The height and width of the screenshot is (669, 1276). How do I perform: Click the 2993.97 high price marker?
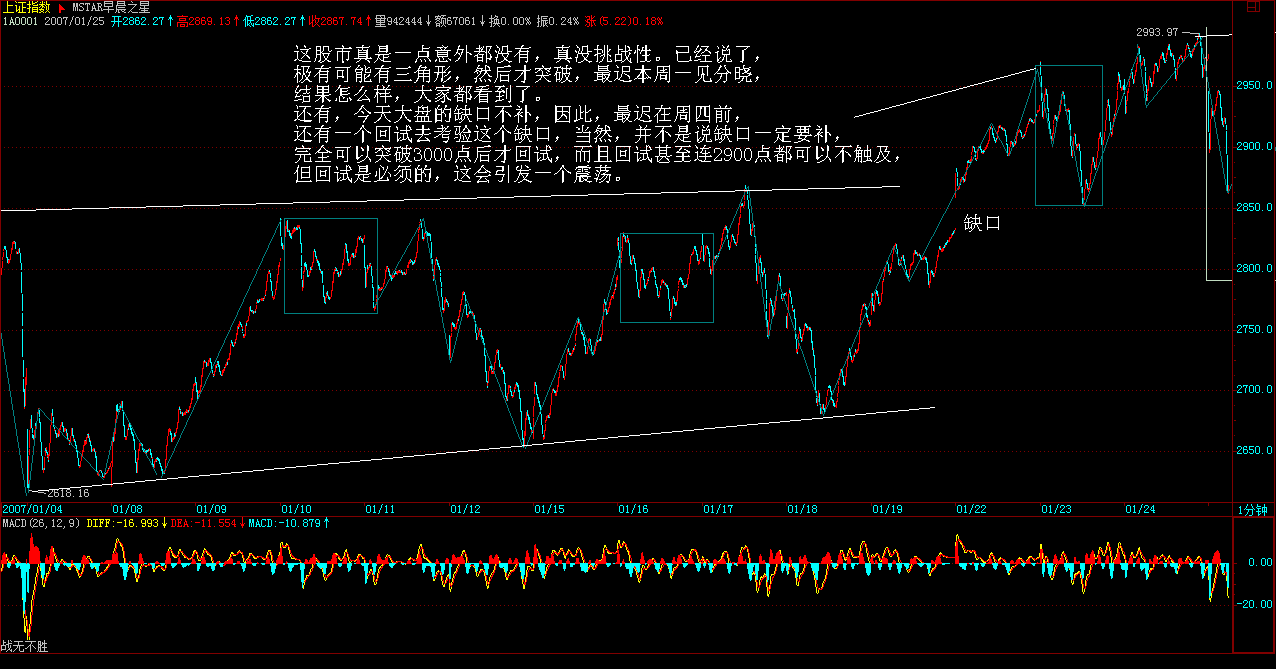coord(1157,32)
